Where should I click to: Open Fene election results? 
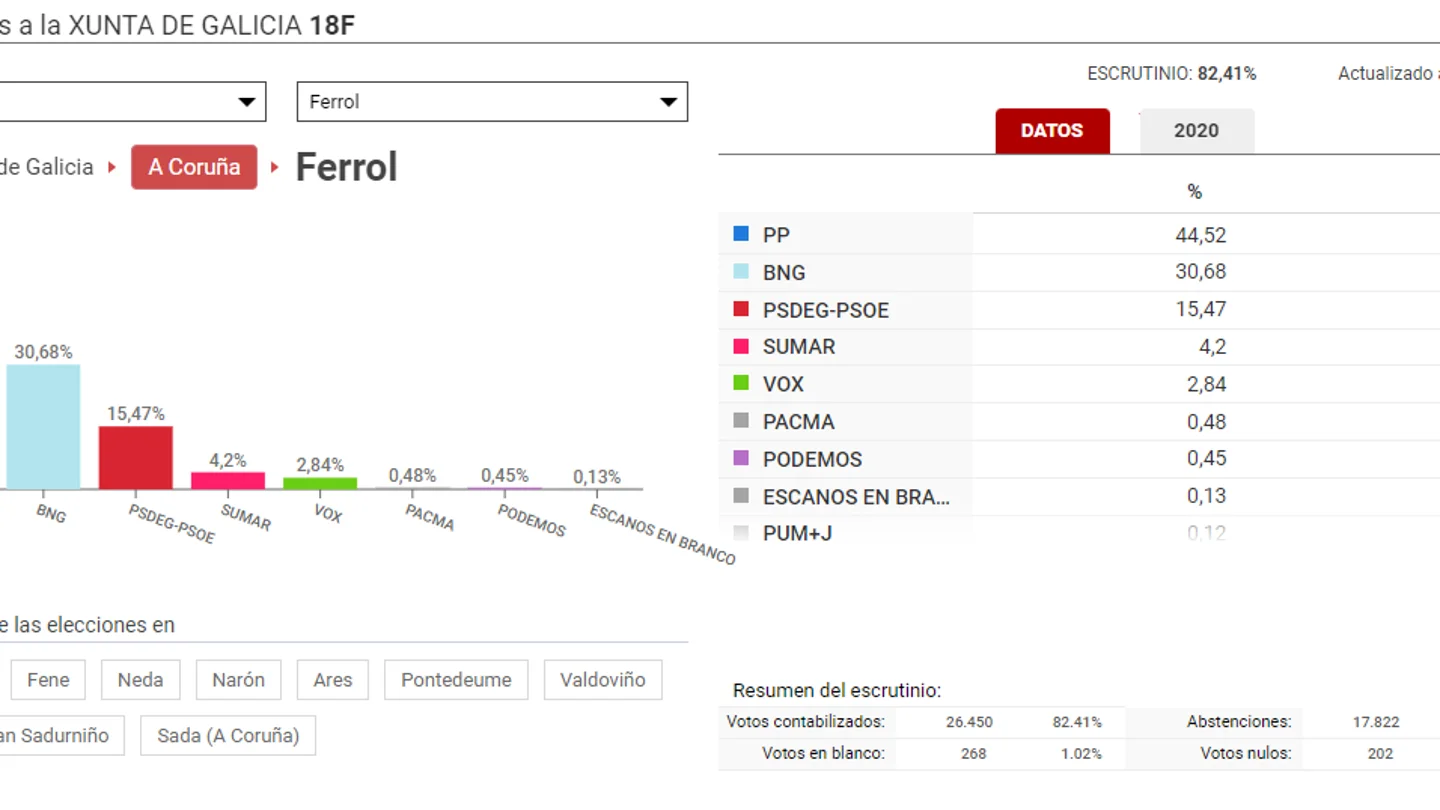click(x=48, y=680)
